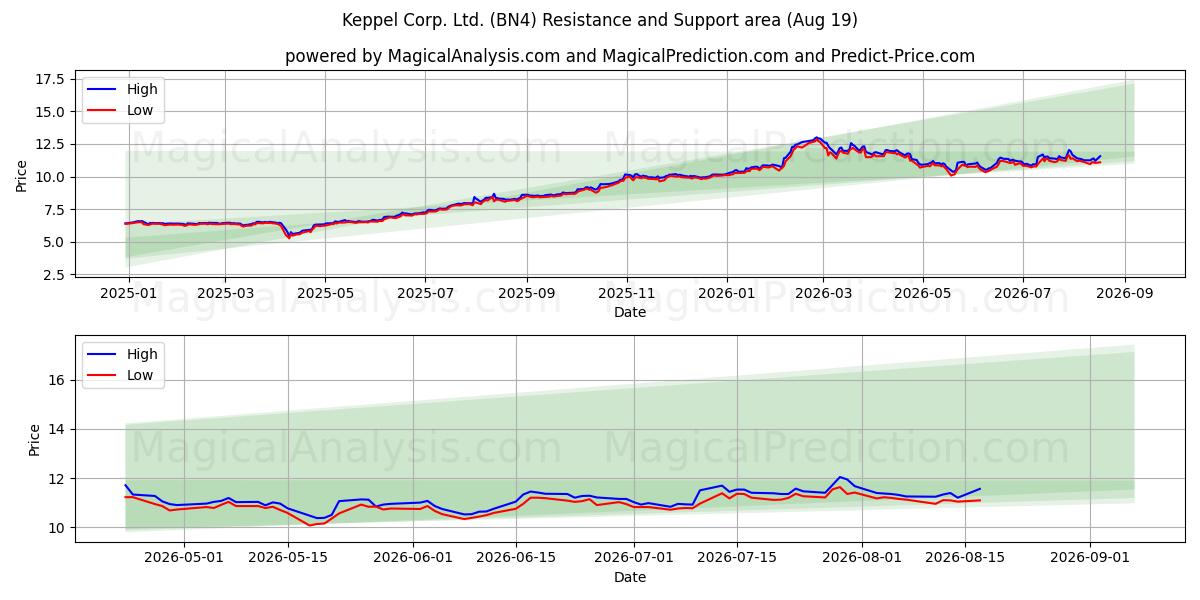1200x600 pixels.
Task: Click the top chart x-axis label '2025-11'
Action: point(627,295)
